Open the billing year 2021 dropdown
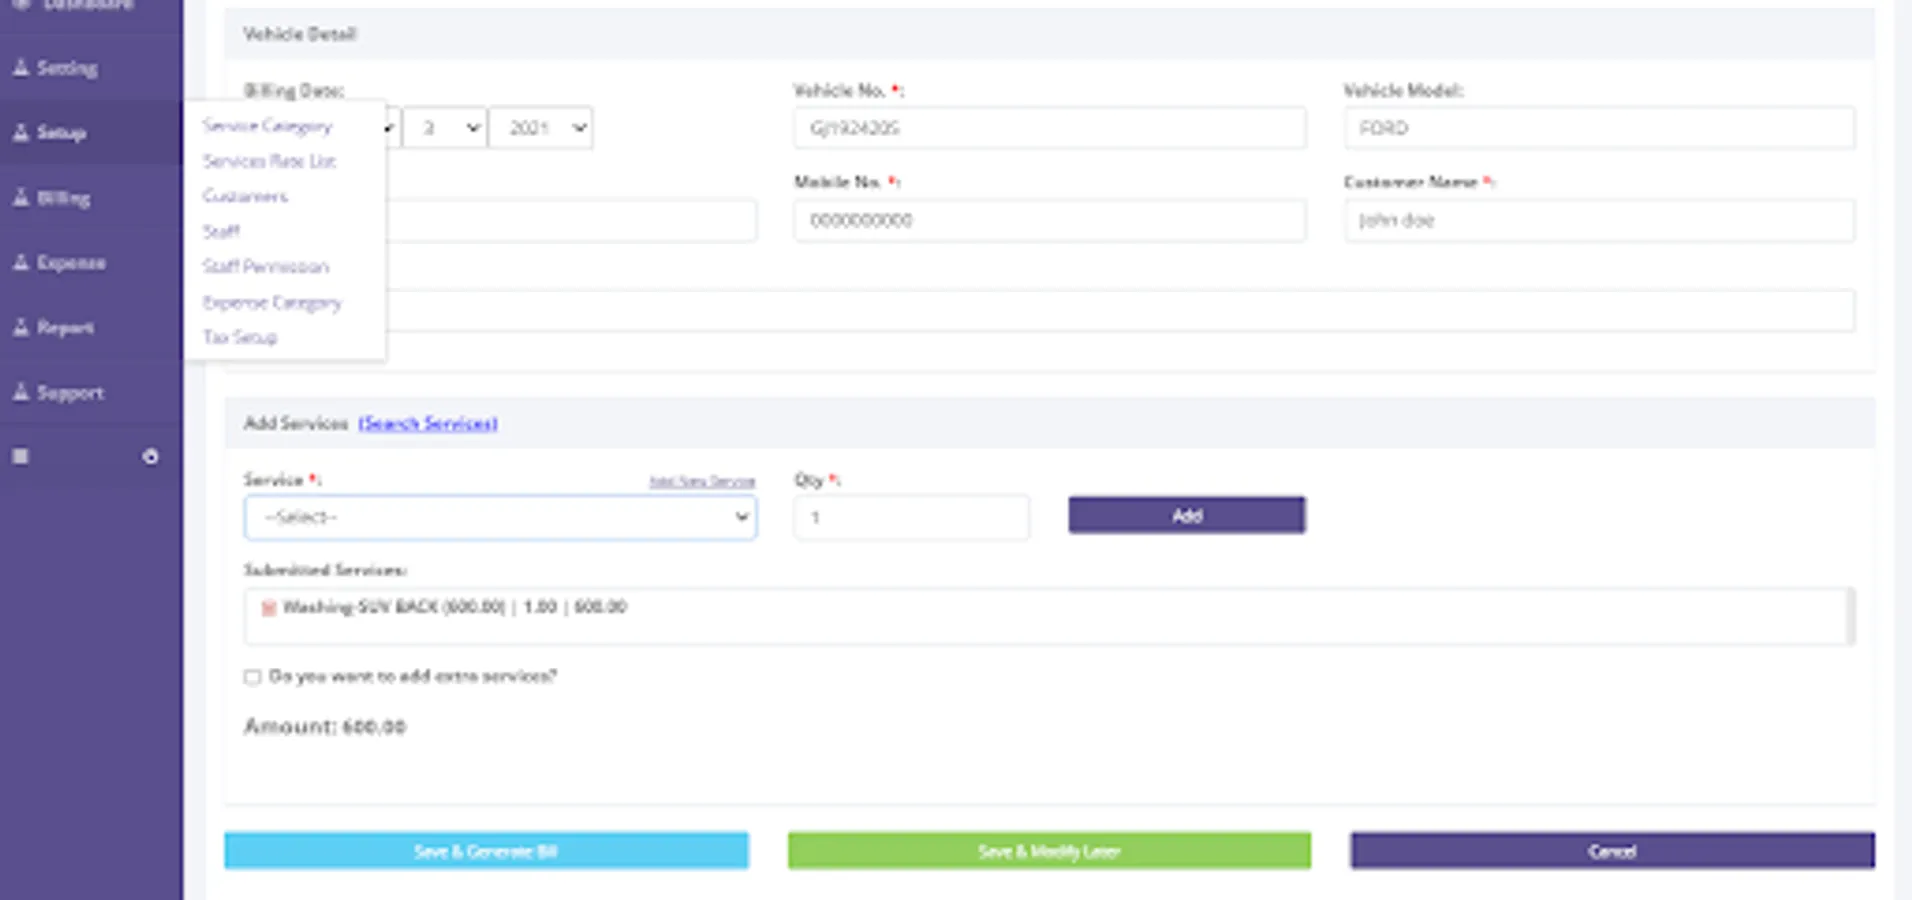1912x900 pixels. pos(540,128)
